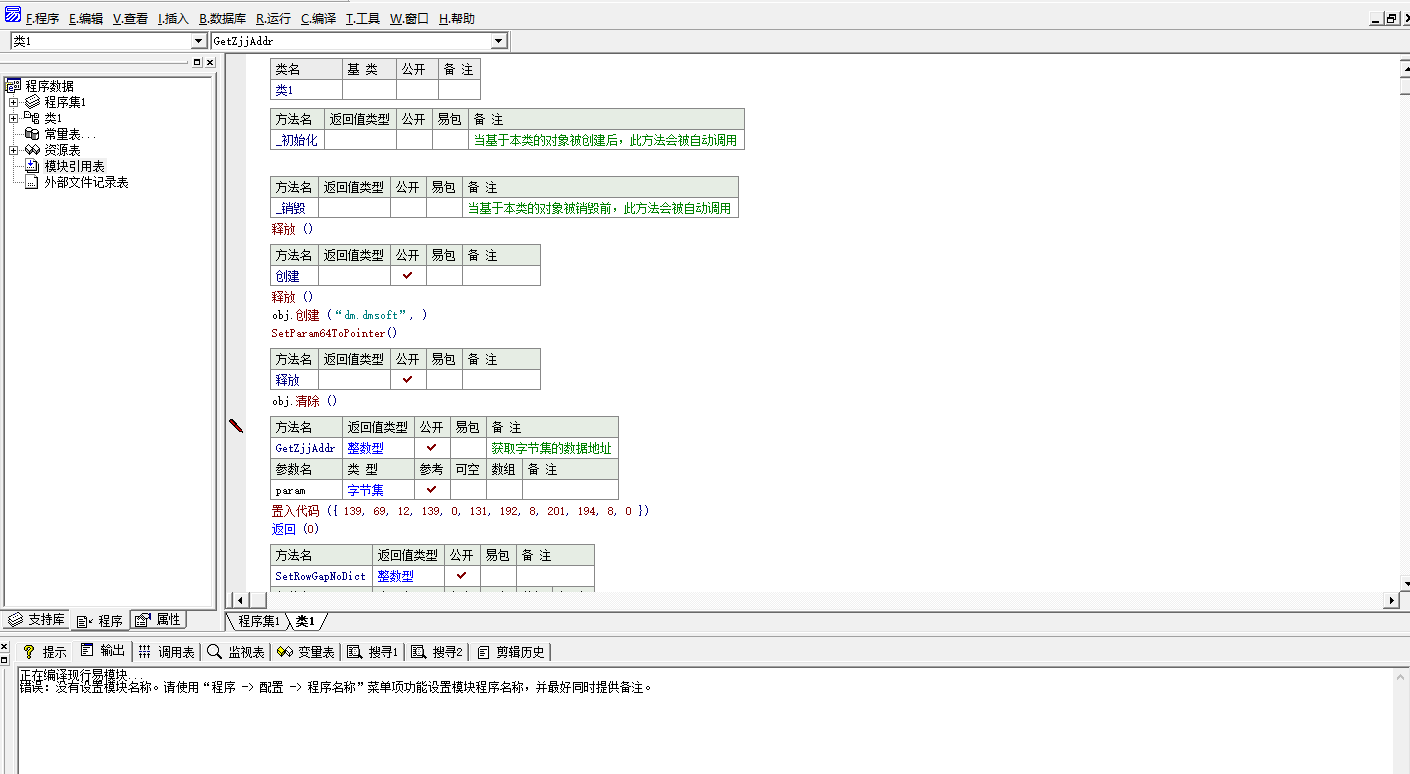1410x774 pixels.
Task: Click the 监视表 magnifier icon
Action: 214,651
